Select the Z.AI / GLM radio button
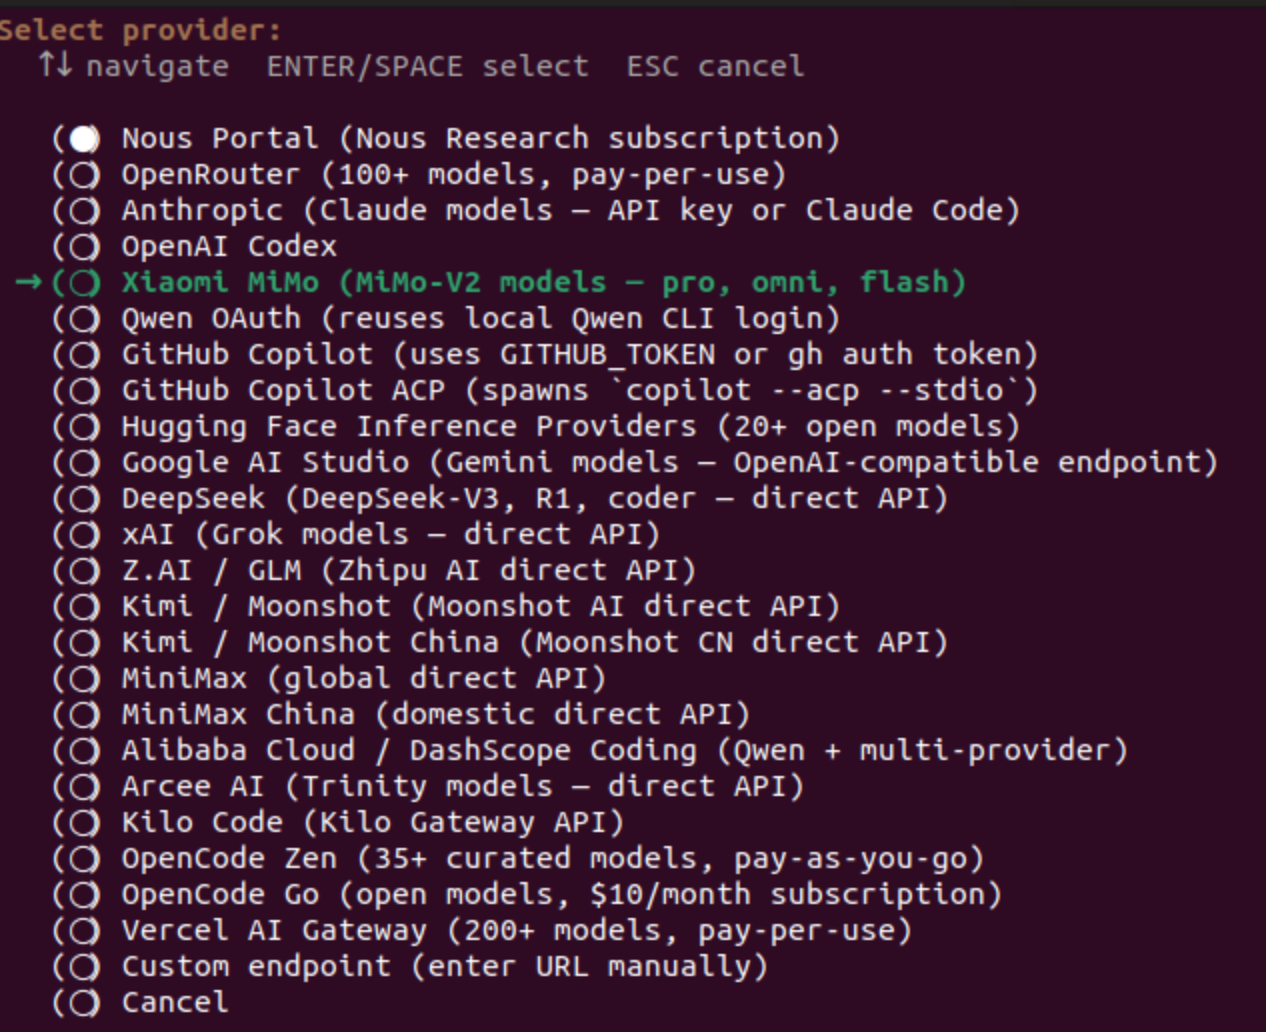1266x1032 pixels. [x=84, y=571]
